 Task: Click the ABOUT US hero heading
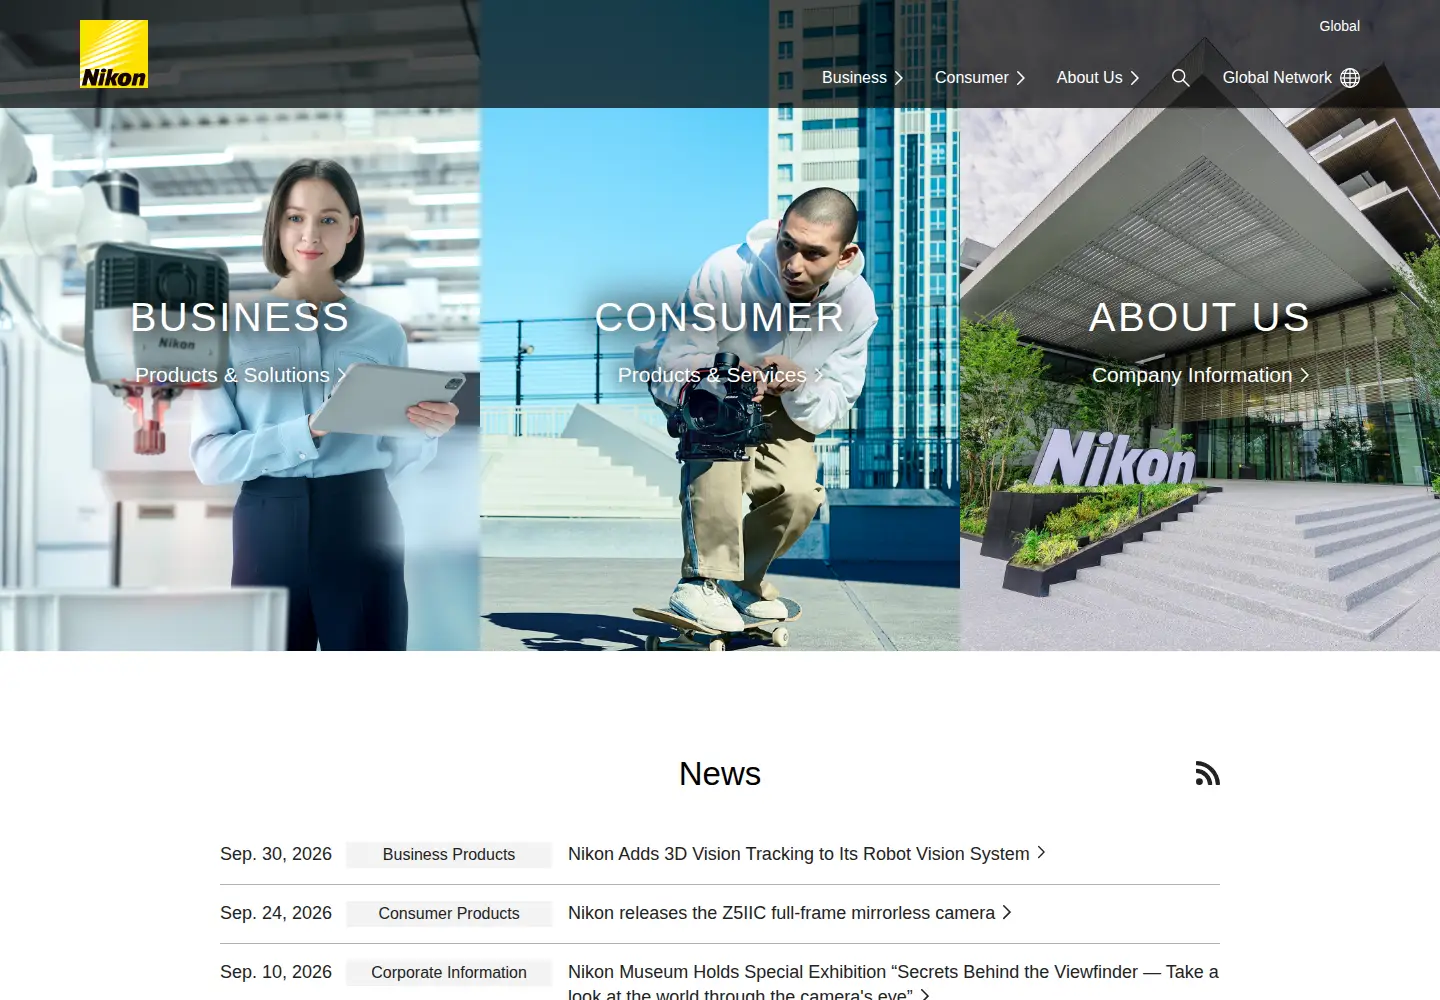coord(1200,317)
